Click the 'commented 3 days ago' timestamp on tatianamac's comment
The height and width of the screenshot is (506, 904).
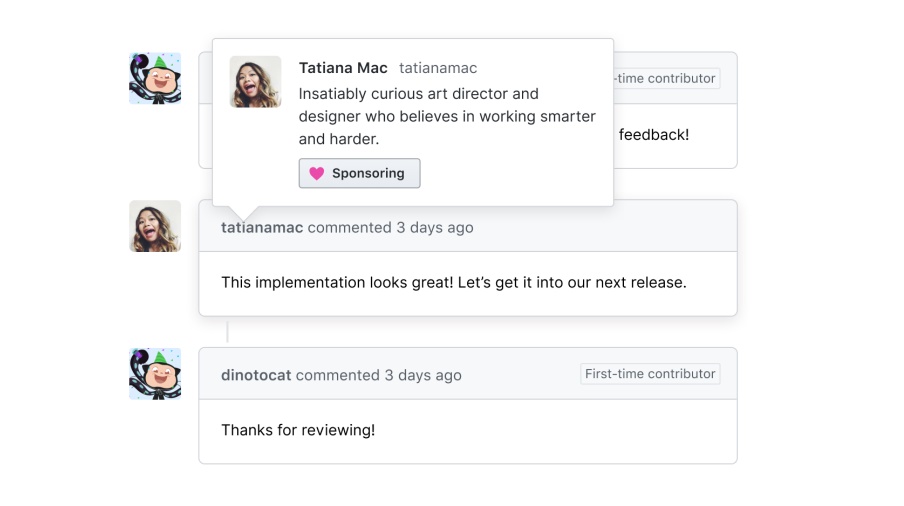[x=390, y=228]
